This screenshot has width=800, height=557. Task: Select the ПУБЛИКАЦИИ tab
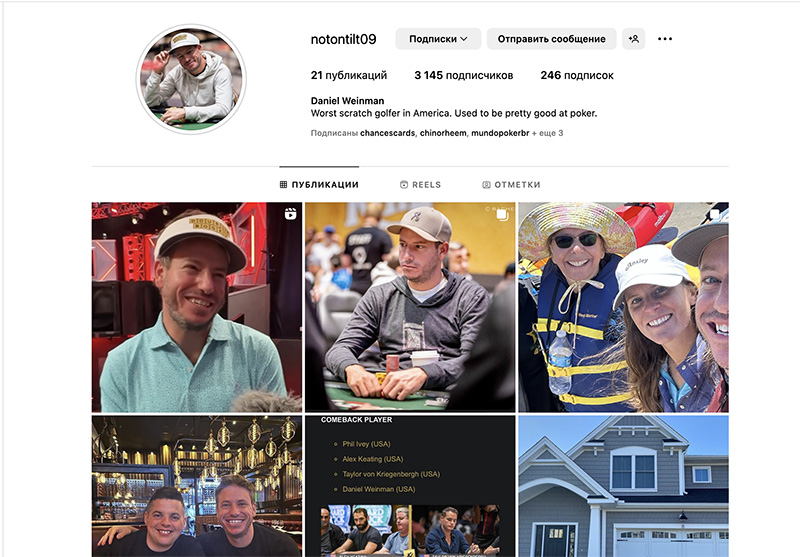[x=319, y=185]
